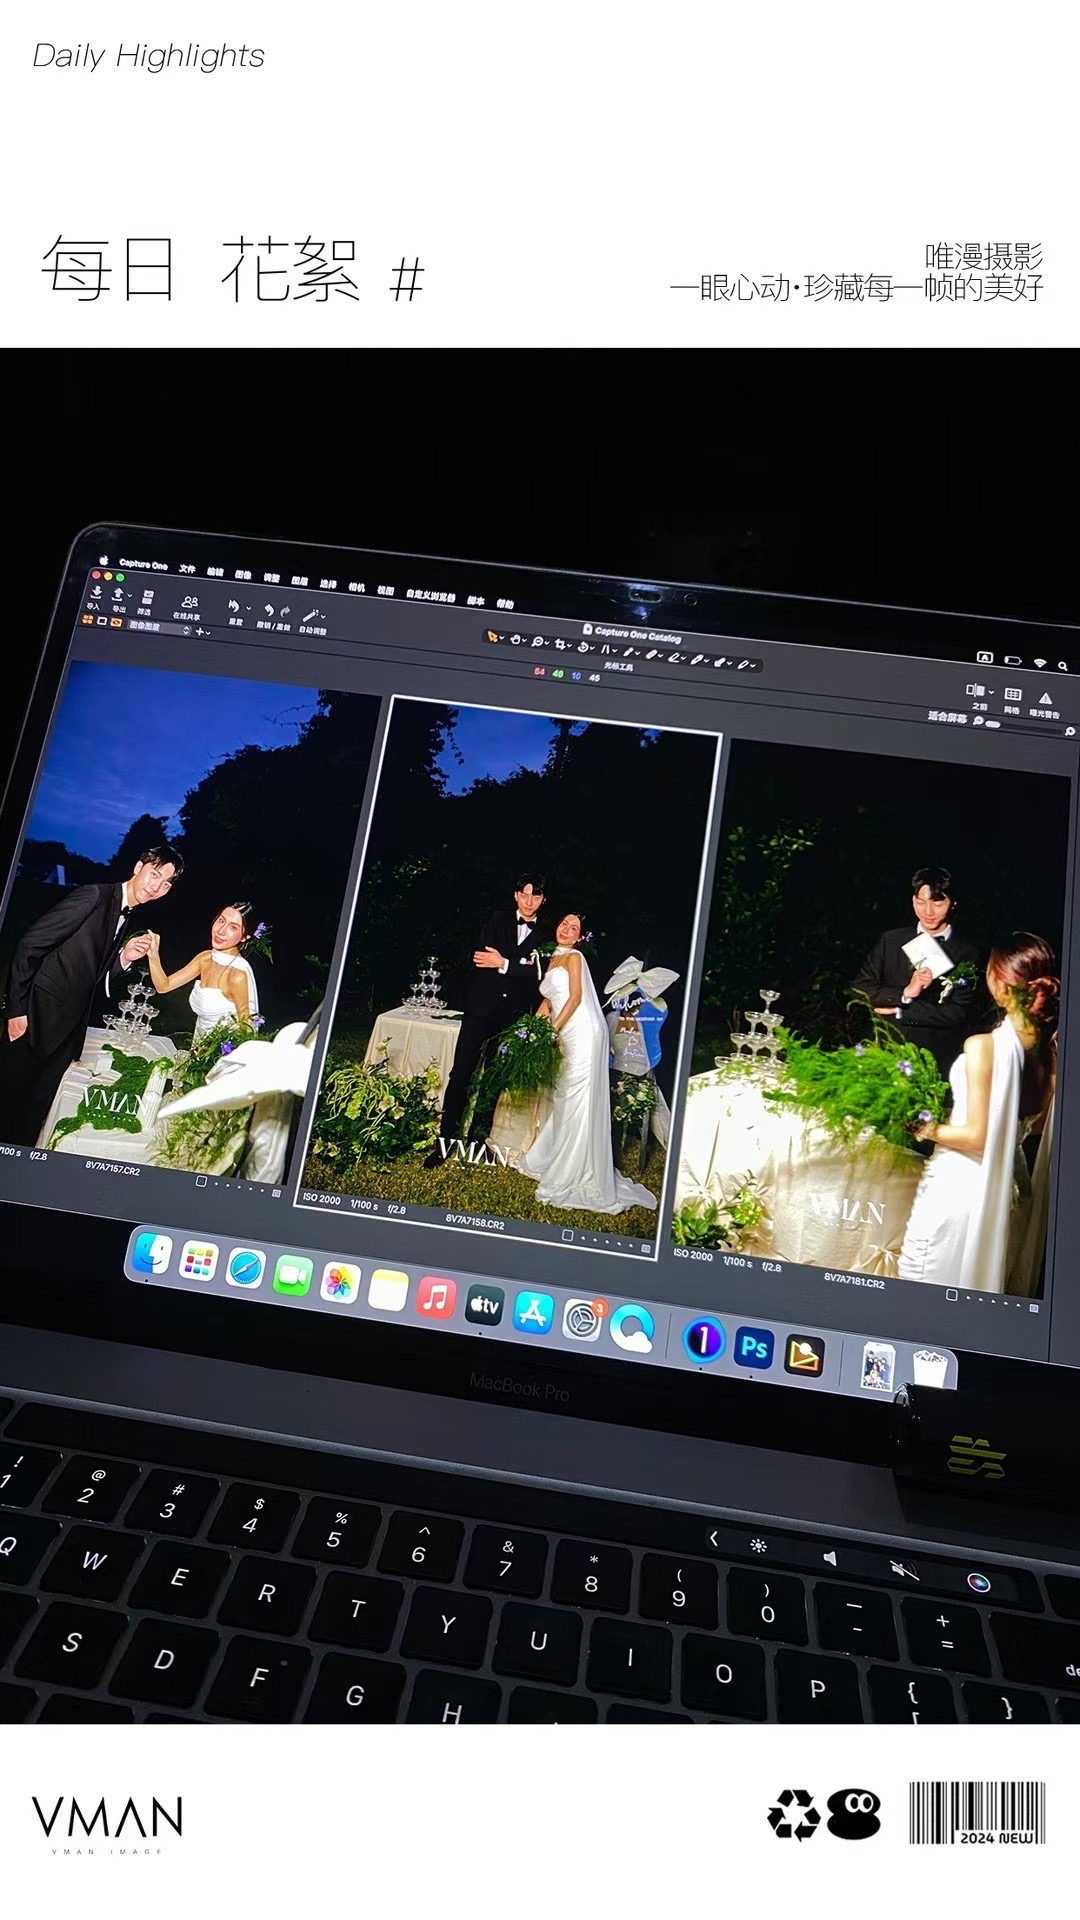
Task: Click the zoom-in magnifier at slider's right end
Action: [x=1069, y=732]
